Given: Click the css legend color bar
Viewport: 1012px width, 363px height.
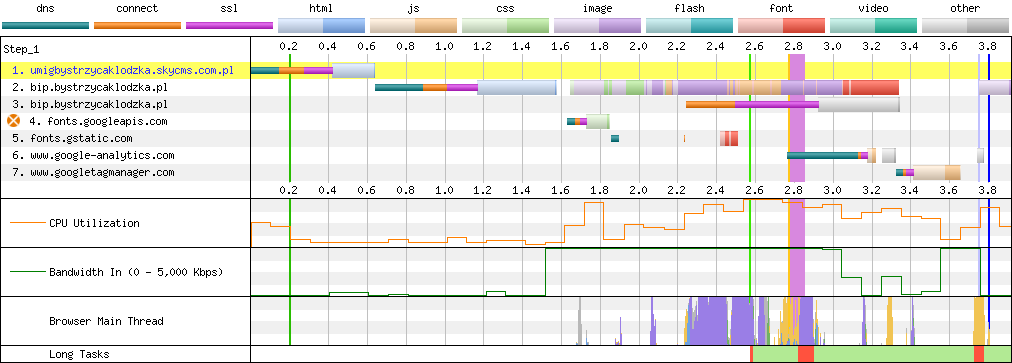Looking at the screenshot, I should coord(505,25).
